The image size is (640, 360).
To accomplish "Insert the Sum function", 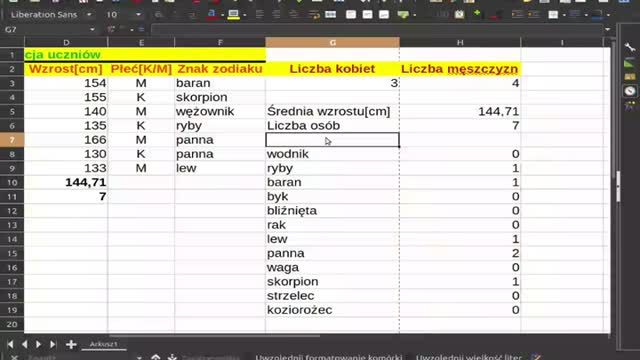I will [x=122, y=29].
